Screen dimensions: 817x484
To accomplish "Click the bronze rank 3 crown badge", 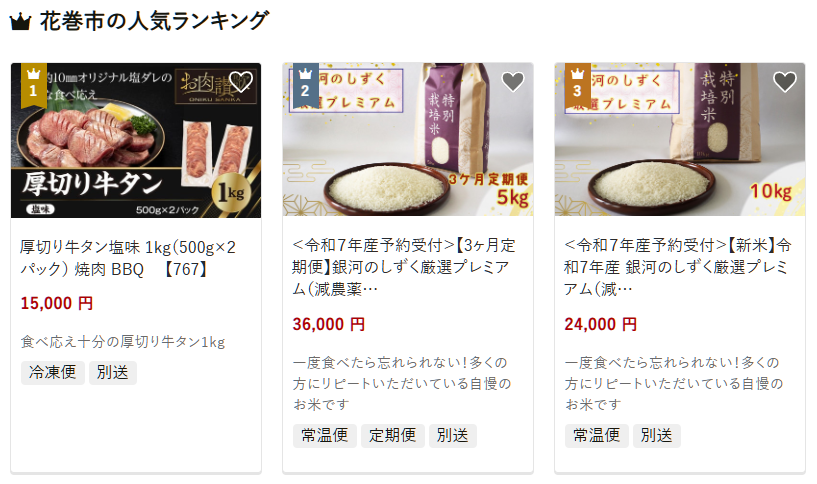I will 577,85.
